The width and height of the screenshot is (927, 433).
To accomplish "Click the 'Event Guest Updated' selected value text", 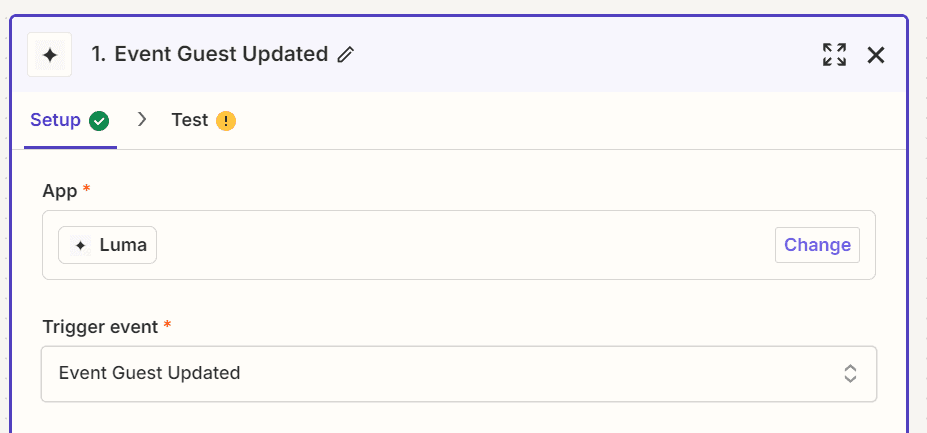I will [x=150, y=373].
